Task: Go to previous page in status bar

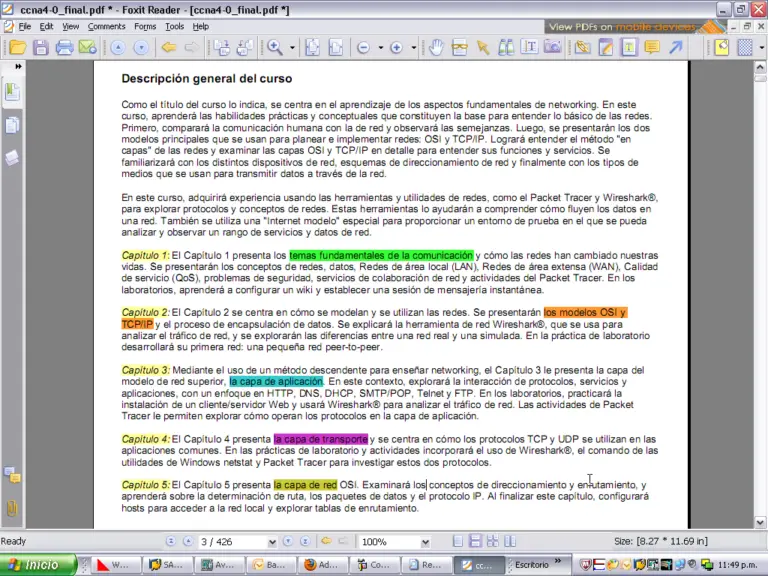Action: (x=188, y=541)
